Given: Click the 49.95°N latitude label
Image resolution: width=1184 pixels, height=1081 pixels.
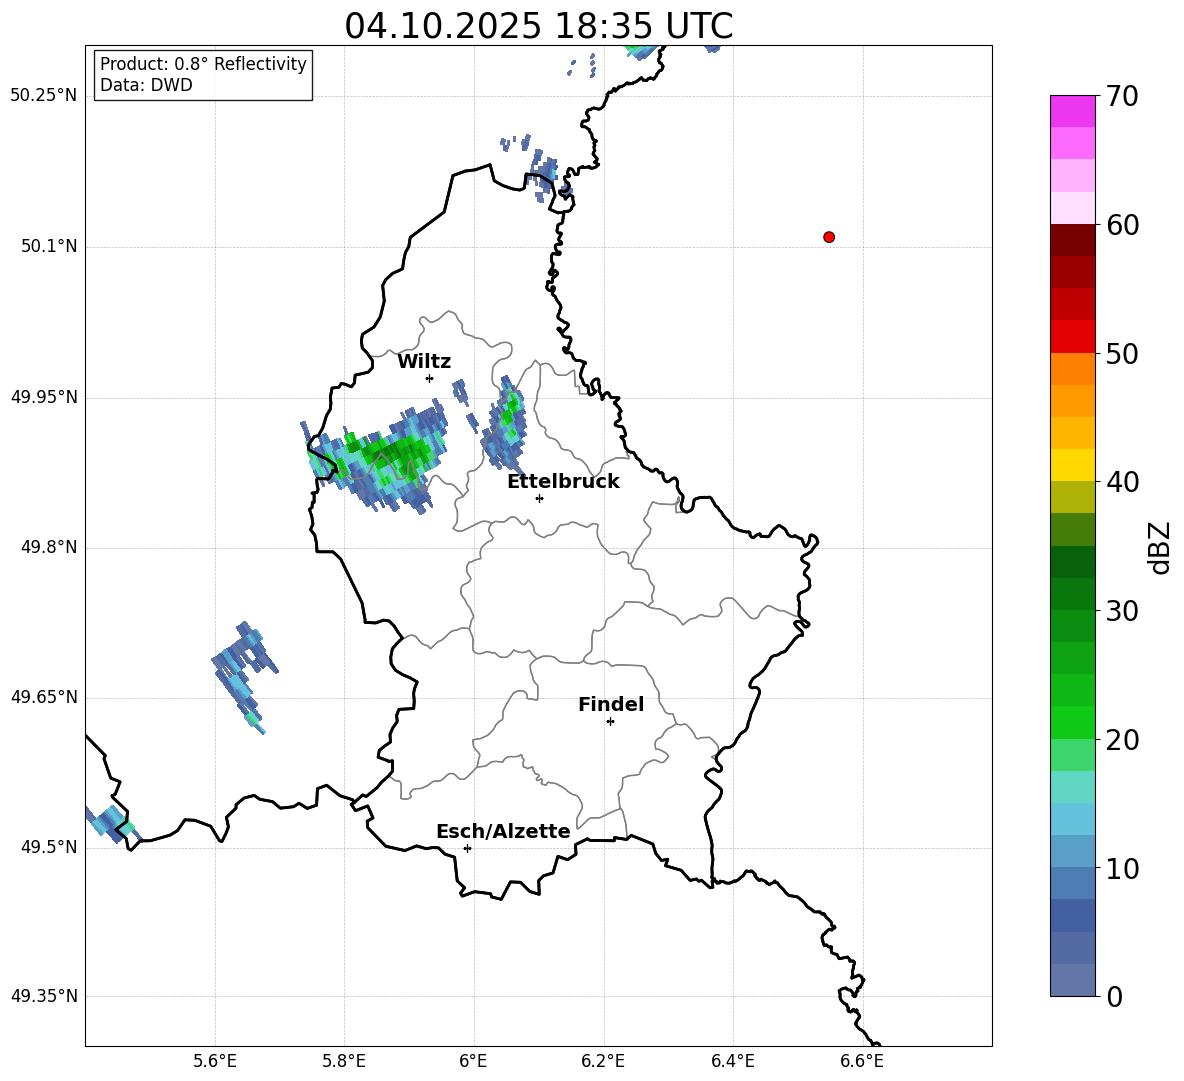Looking at the screenshot, I should tap(44, 396).
